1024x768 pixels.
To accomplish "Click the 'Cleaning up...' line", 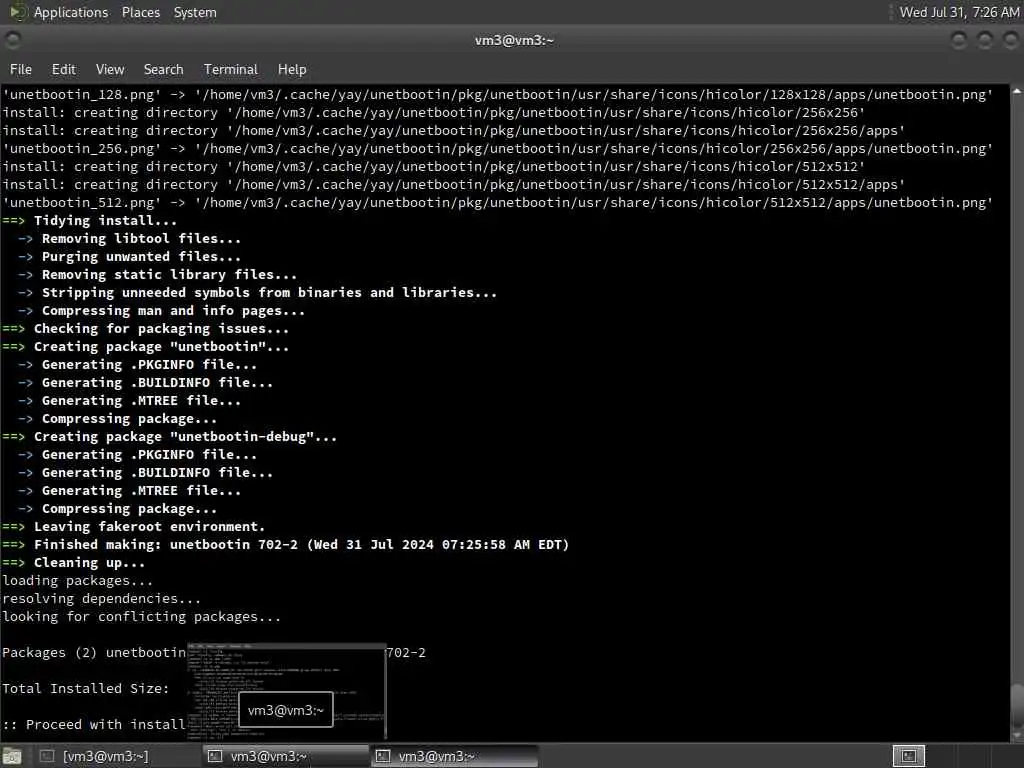I will pyautogui.click(x=74, y=563).
